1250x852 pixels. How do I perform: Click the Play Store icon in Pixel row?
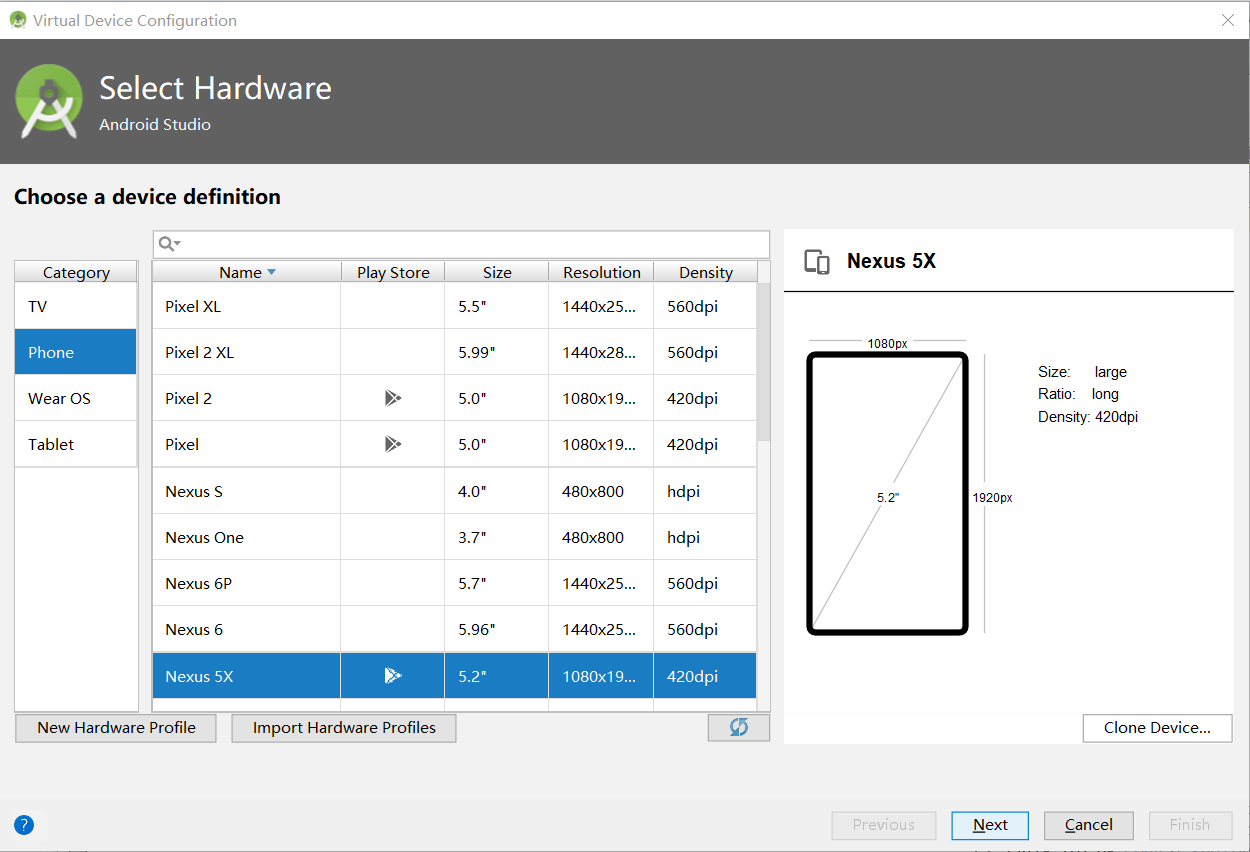pos(393,444)
